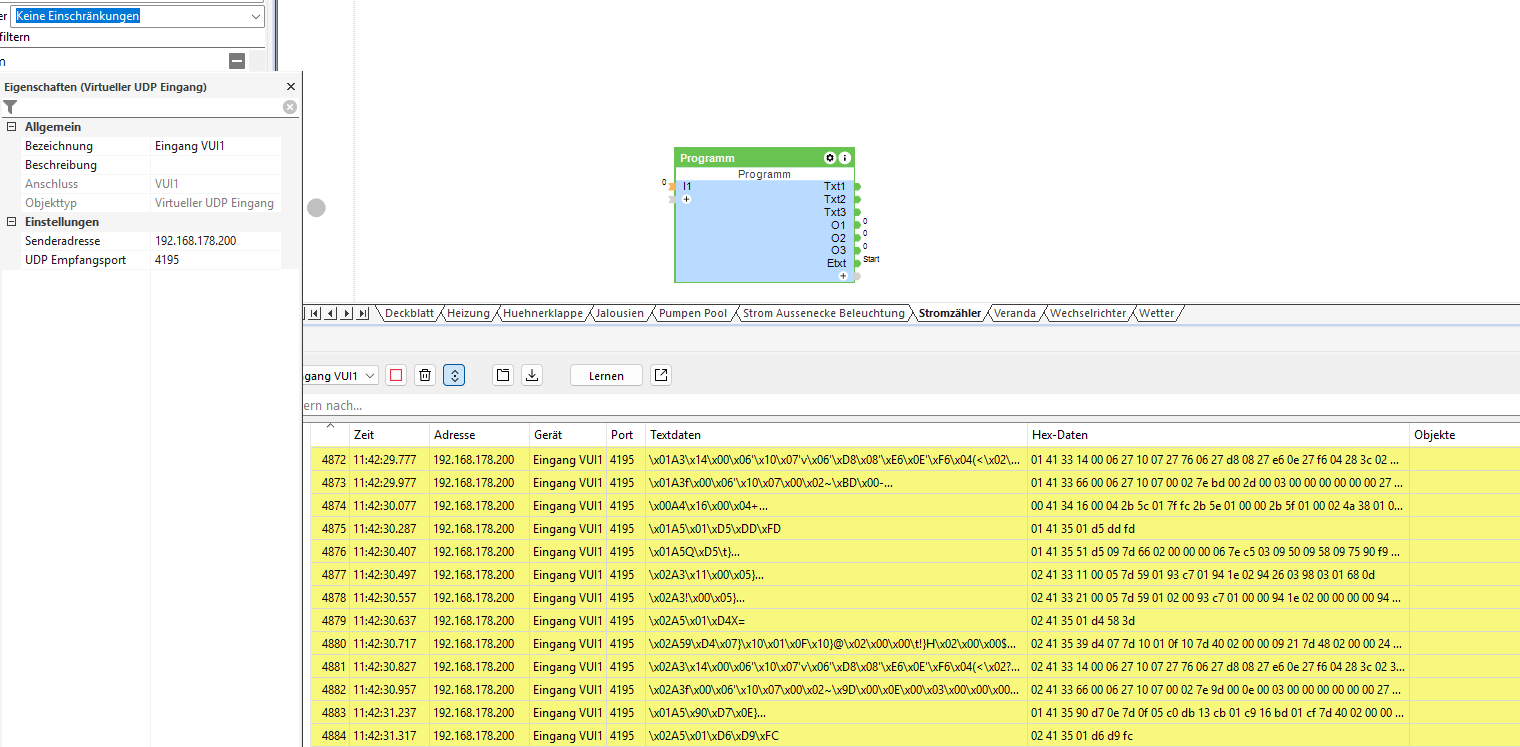The width and height of the screenshot is (1520, 747).
Task: Switch to the Veranda page tab
Action: click(x=1014, y=313)
